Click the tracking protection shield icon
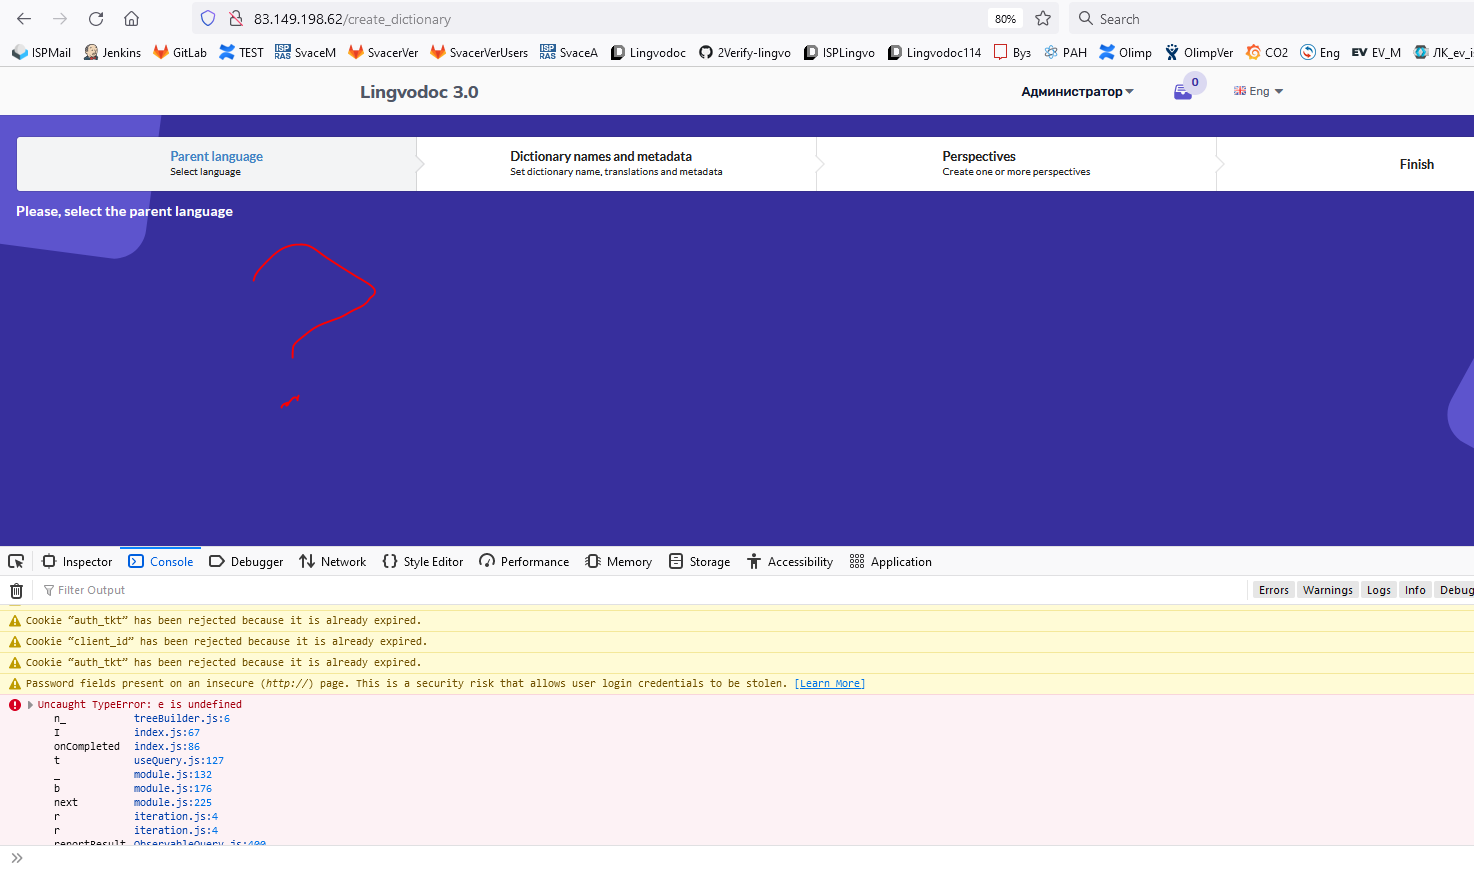The width and height of the screenshot is (1474, 889). pos(208,19)
